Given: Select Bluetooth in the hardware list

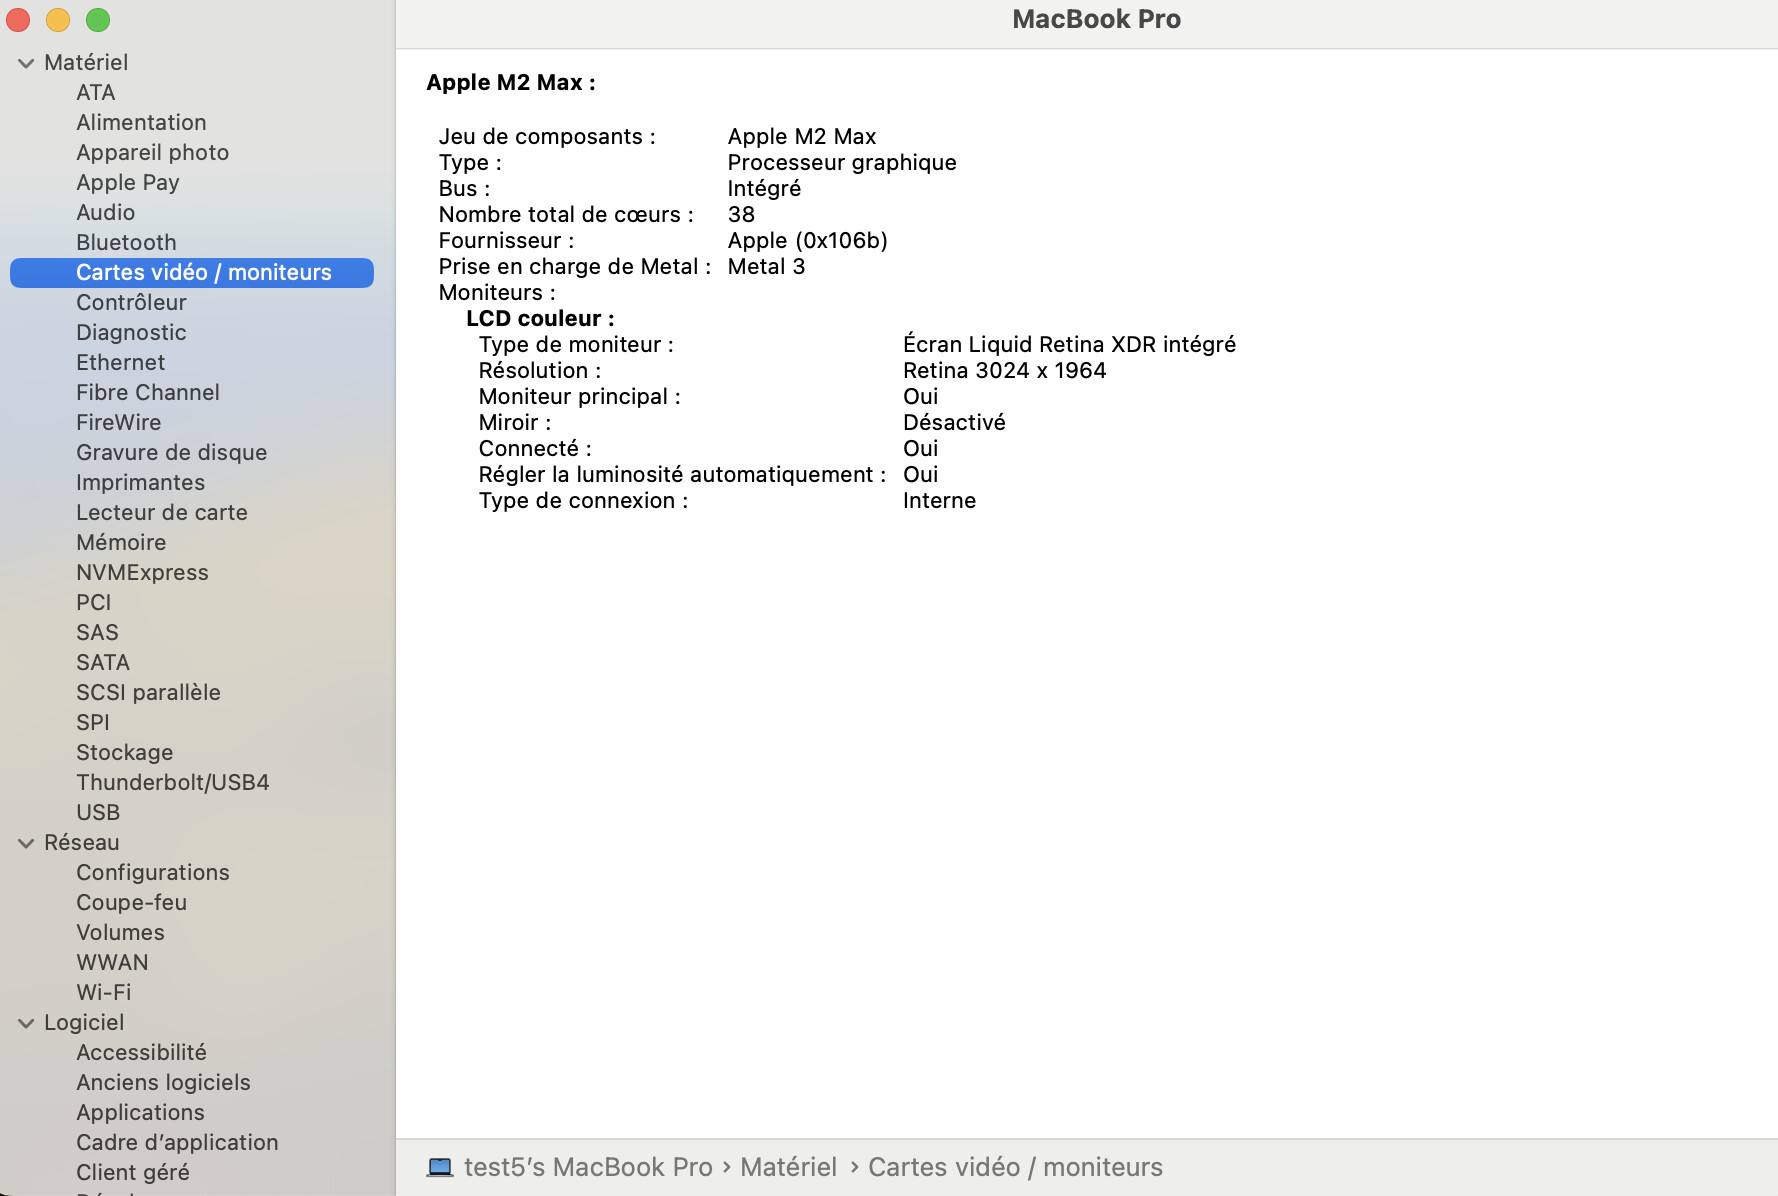Looking at the screenshot, I should (x=126, y=242).
